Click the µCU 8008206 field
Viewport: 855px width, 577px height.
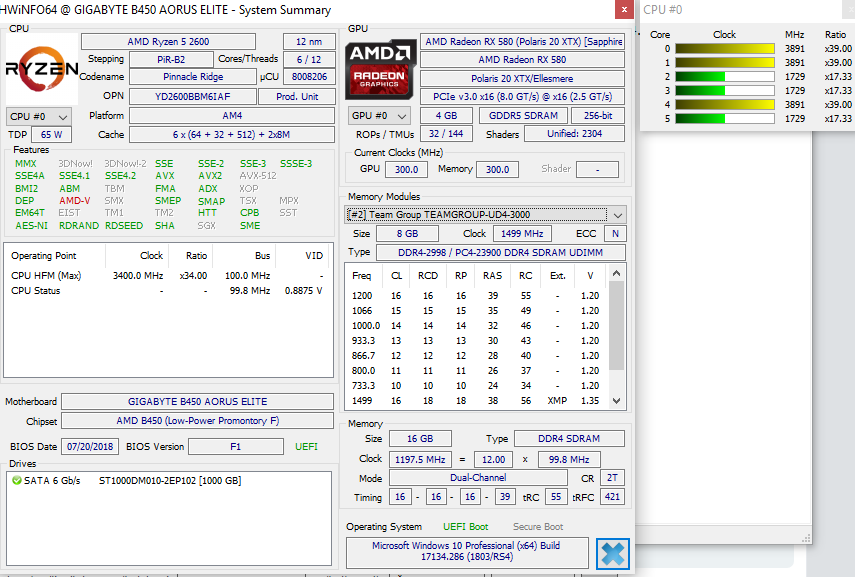(309, 77)
